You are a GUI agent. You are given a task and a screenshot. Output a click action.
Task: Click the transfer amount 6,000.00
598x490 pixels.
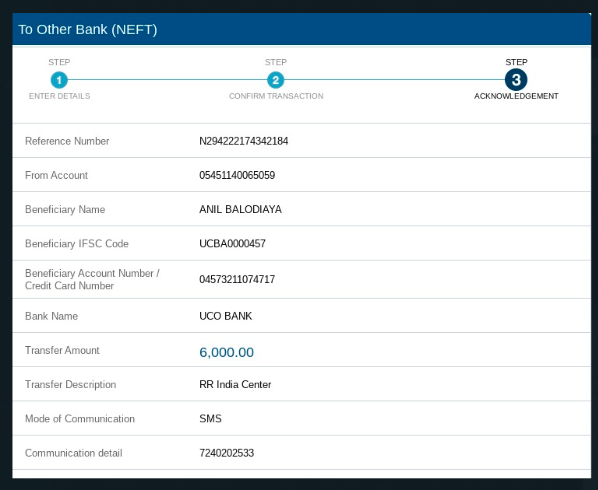227,352
